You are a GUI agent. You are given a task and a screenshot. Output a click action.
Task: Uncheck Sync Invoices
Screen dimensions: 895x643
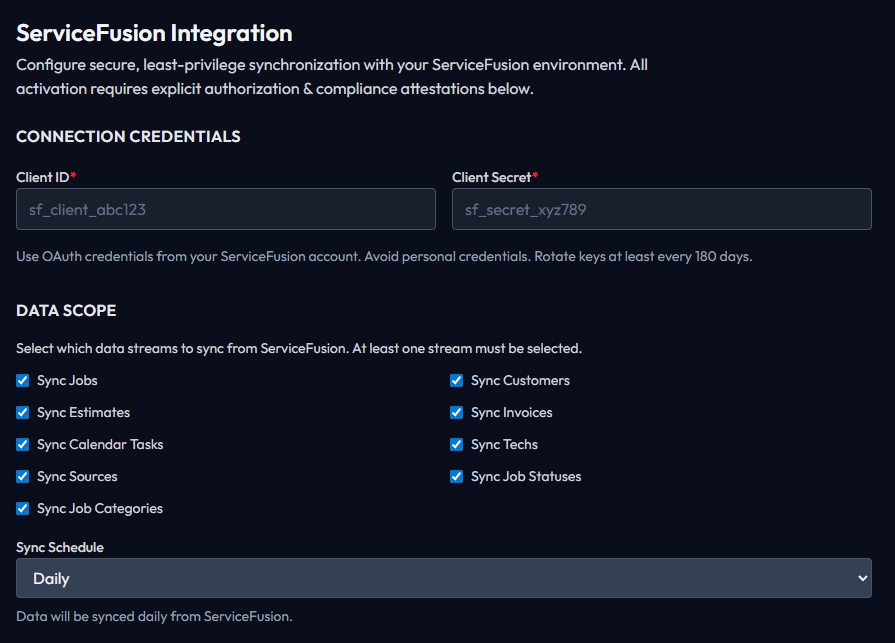(456, 412)
